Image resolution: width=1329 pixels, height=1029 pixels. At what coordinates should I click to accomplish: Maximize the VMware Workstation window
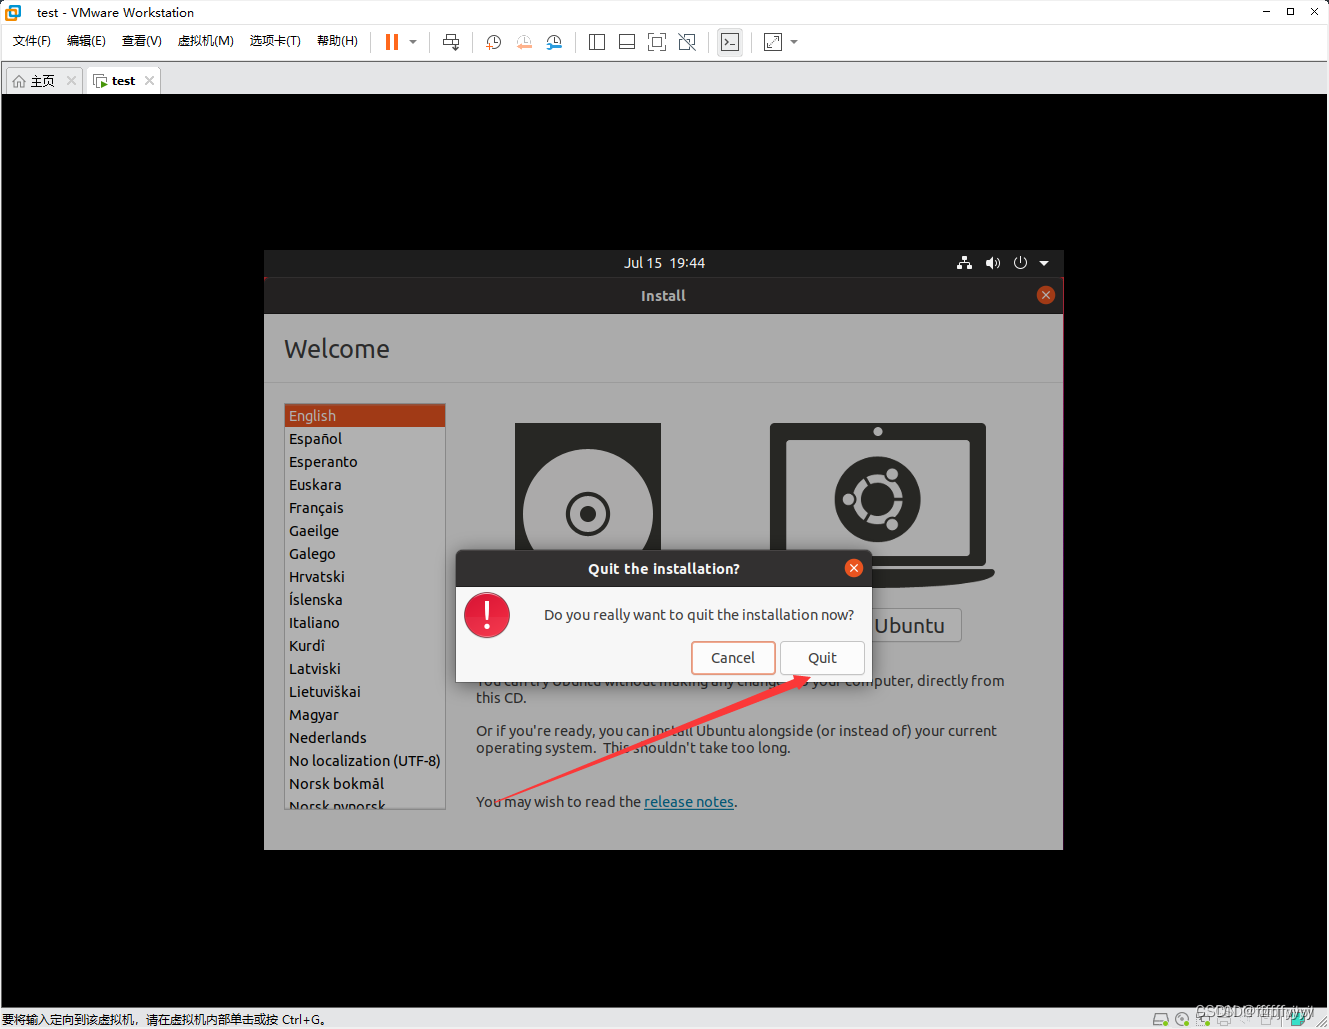point(1290,12)
